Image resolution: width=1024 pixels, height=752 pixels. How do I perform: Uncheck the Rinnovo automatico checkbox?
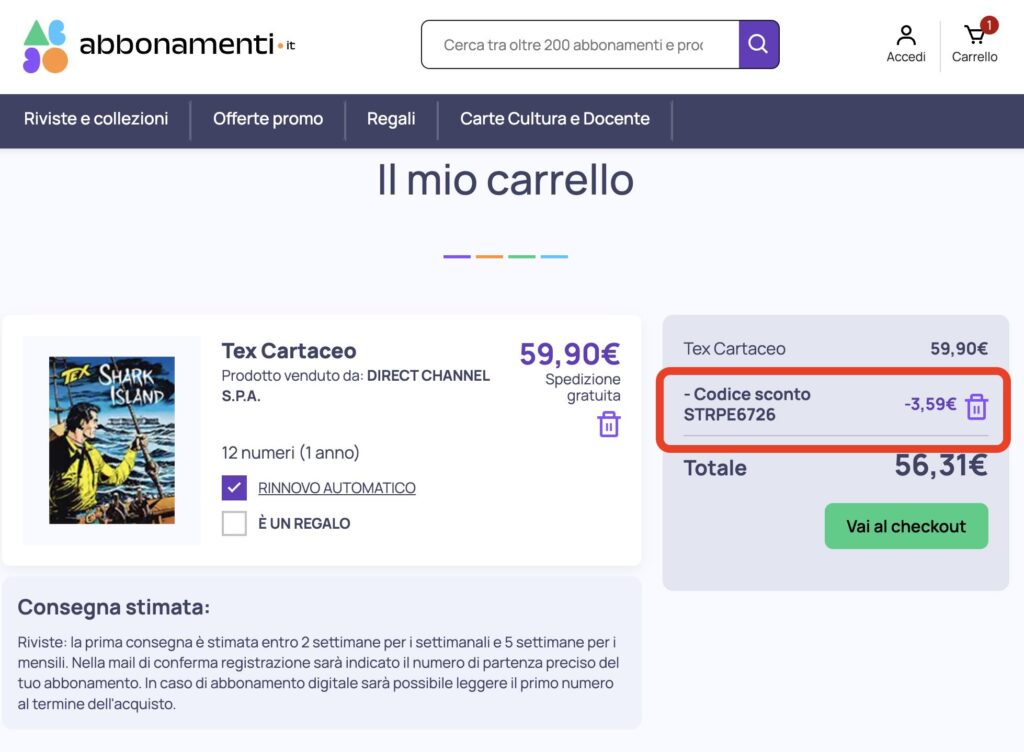coord(234,488)
